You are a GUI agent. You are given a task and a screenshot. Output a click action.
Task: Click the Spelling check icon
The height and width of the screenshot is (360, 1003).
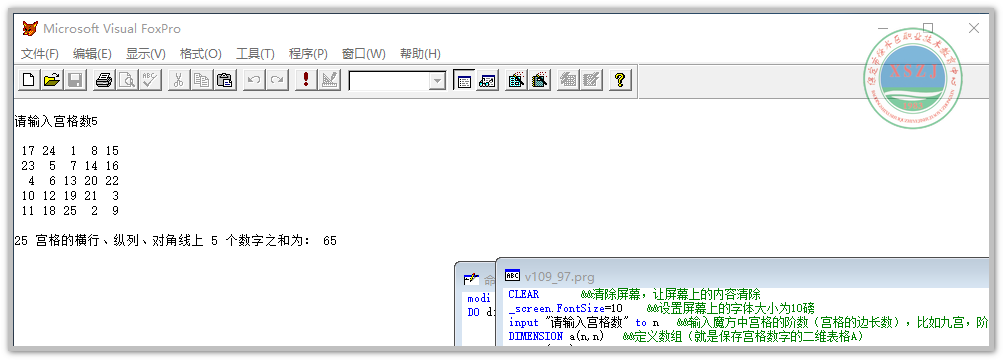click(150, 80)
